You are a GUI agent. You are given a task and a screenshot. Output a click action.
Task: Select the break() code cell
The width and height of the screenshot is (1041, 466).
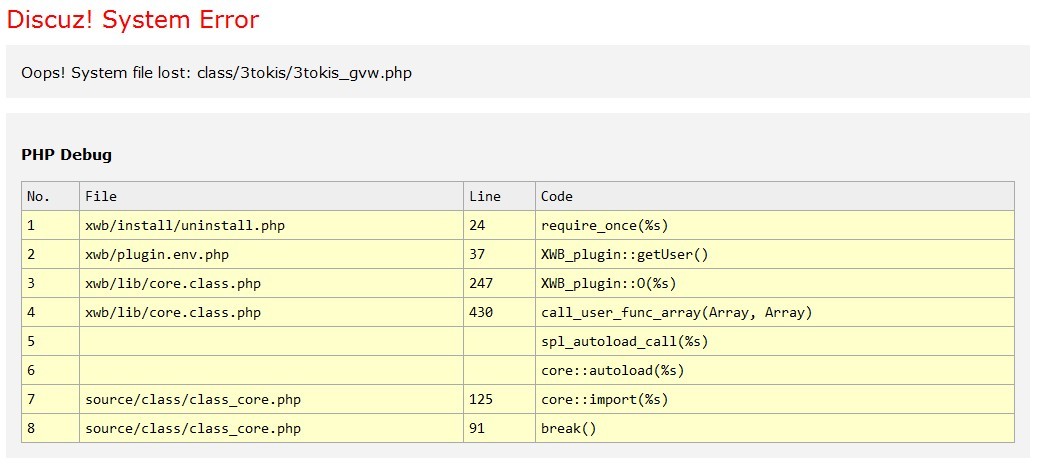click(x=775, y=428)
